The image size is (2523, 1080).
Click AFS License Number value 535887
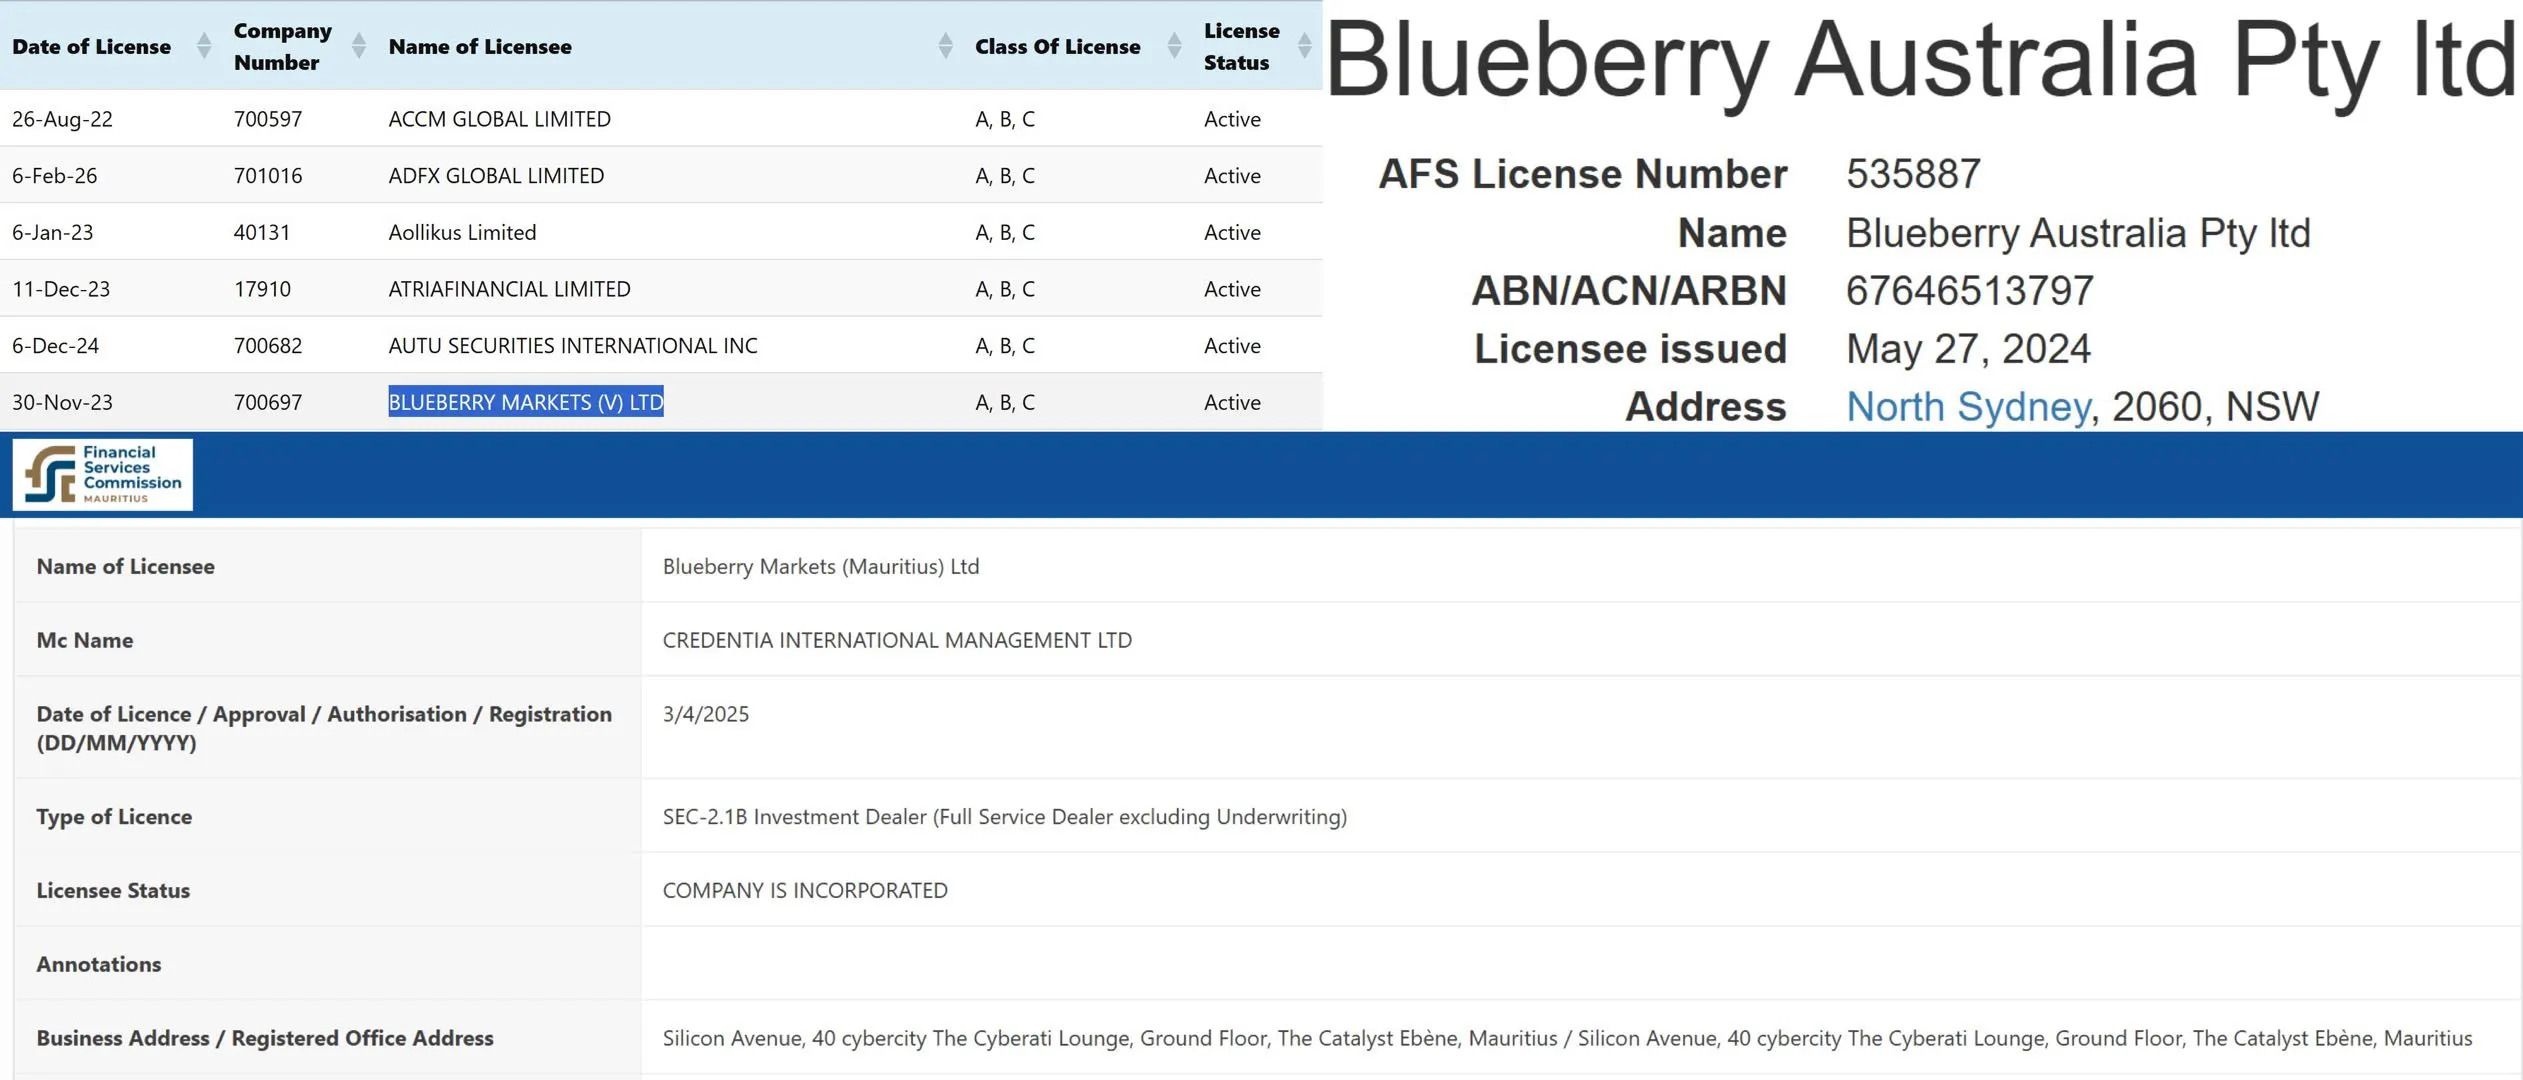click(1913, 174)
